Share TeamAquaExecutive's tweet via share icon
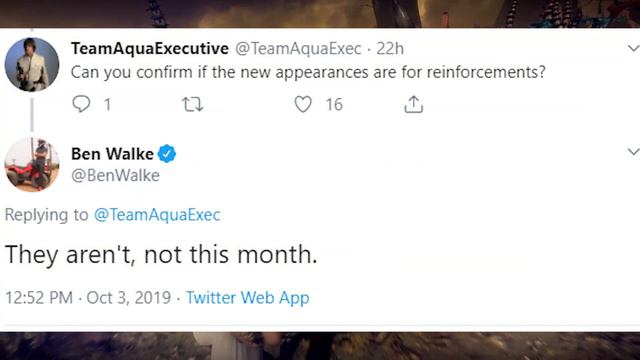 [x=413, y=104]
